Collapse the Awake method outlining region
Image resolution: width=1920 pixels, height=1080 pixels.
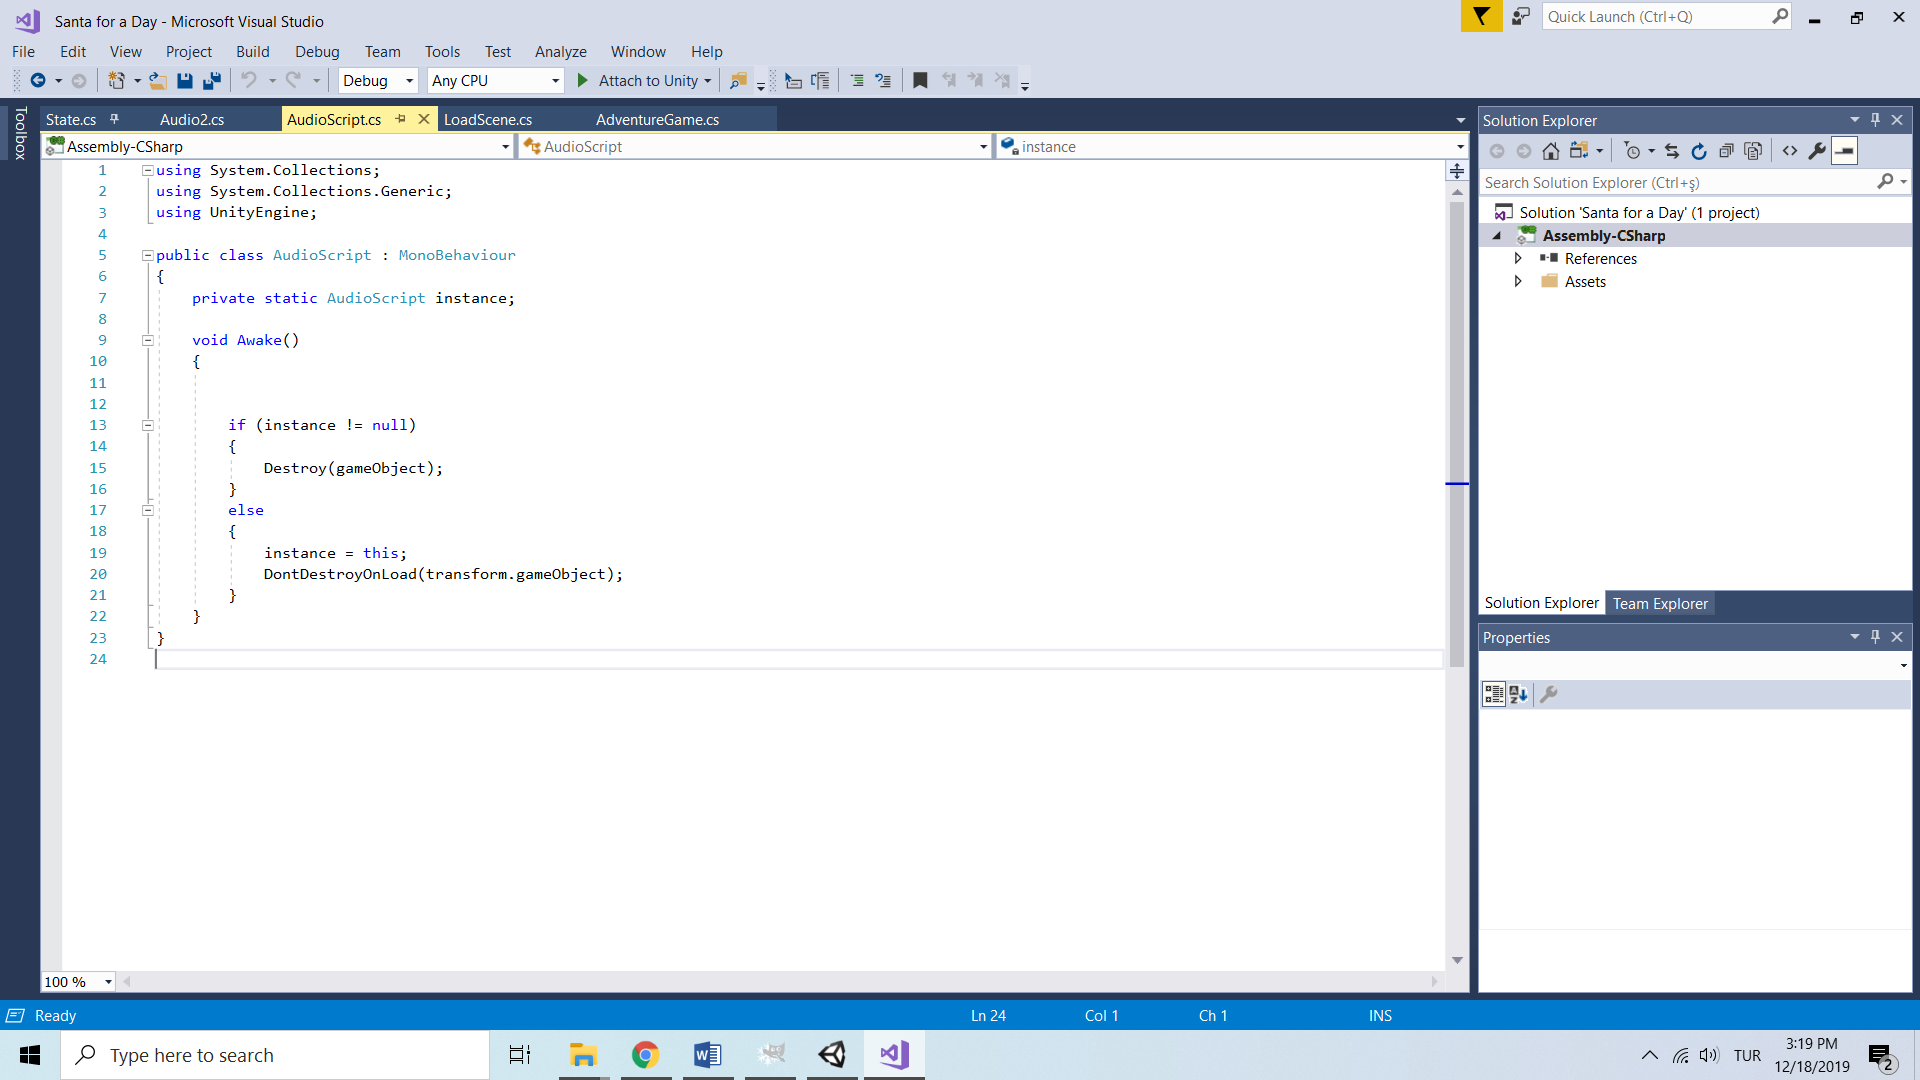pos(148,340)
